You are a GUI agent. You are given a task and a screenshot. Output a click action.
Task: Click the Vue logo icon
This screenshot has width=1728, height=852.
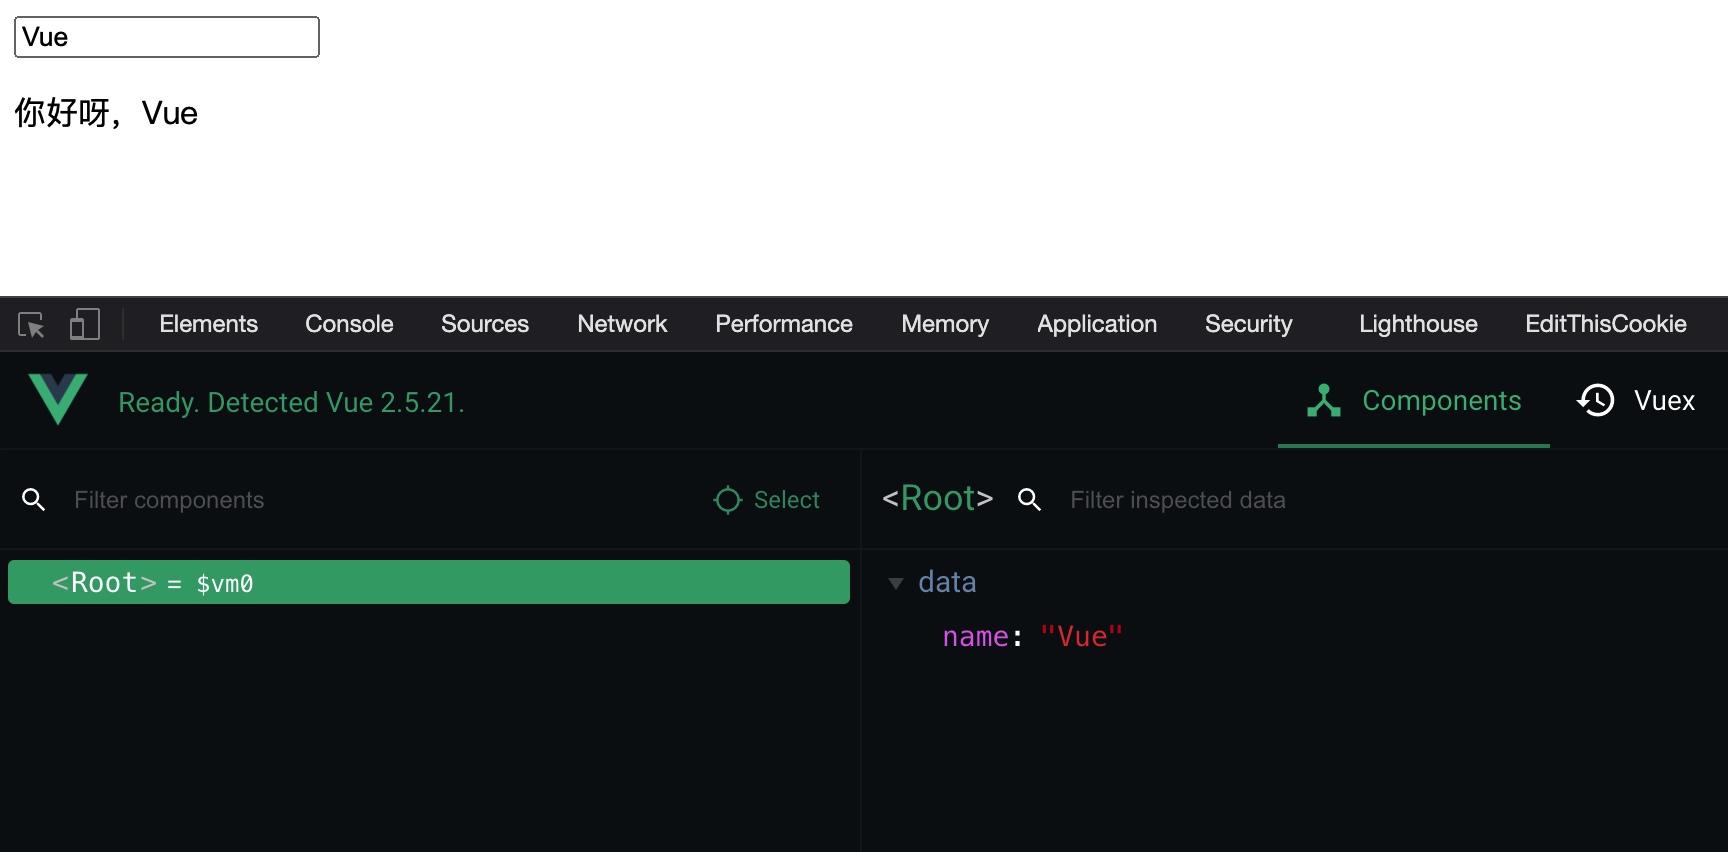(58, 399)
